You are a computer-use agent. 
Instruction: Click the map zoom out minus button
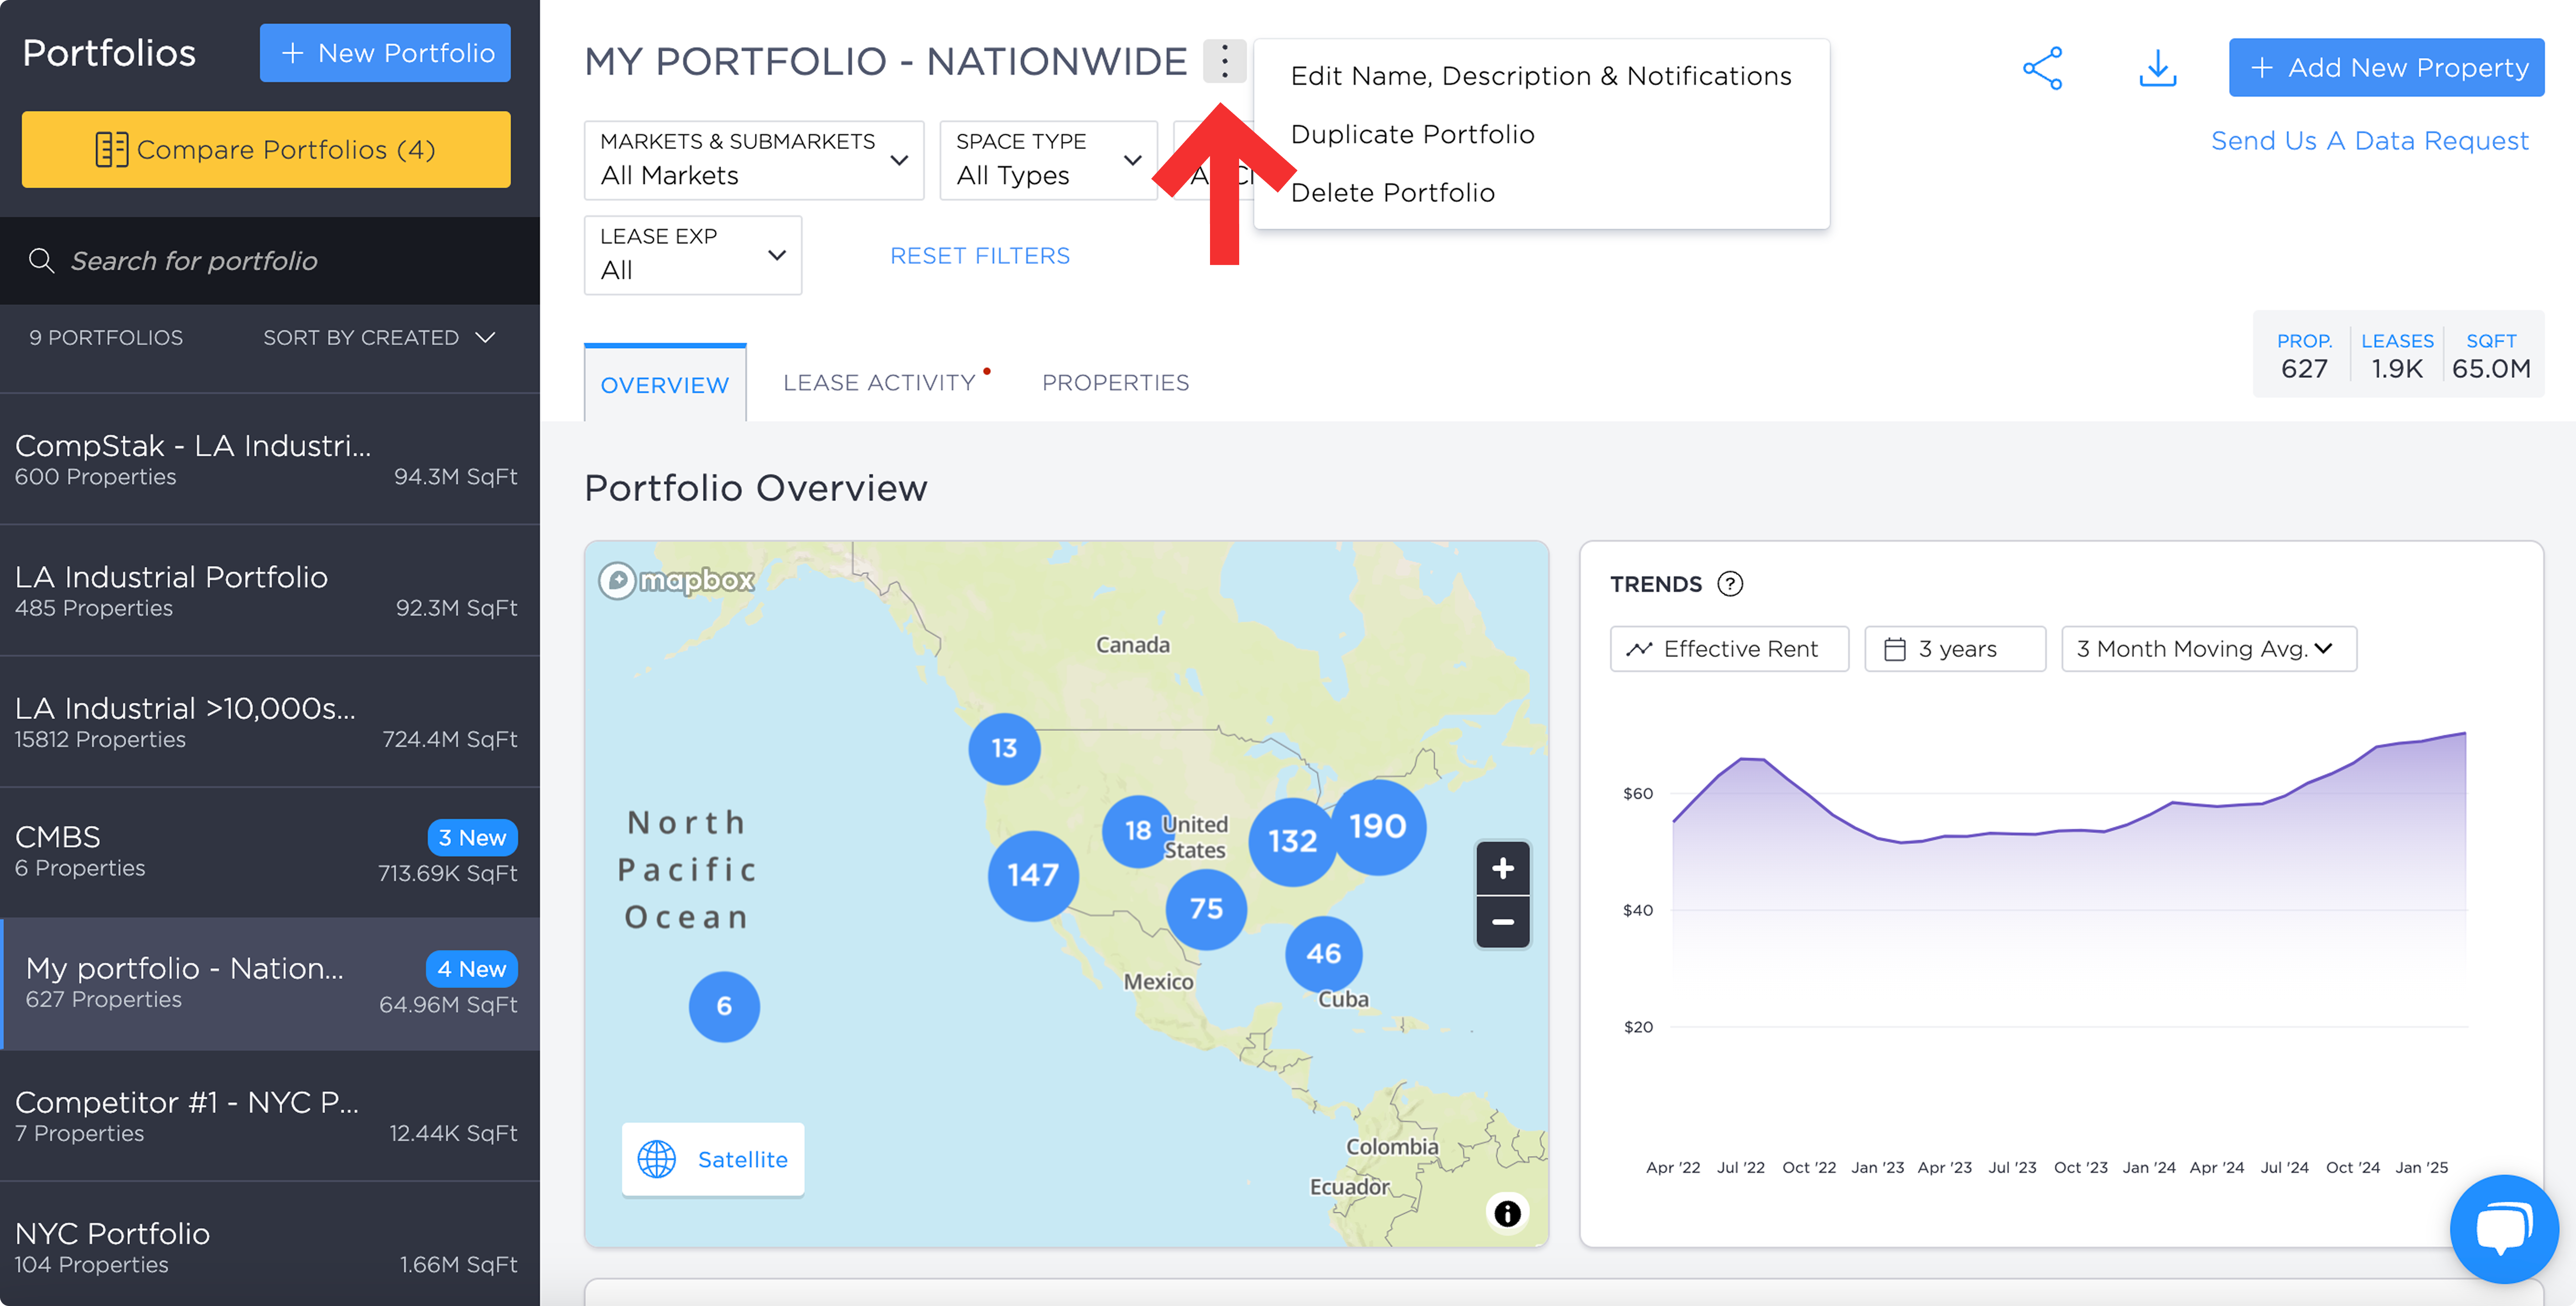pyautogui.click(x=1502, y=921)
